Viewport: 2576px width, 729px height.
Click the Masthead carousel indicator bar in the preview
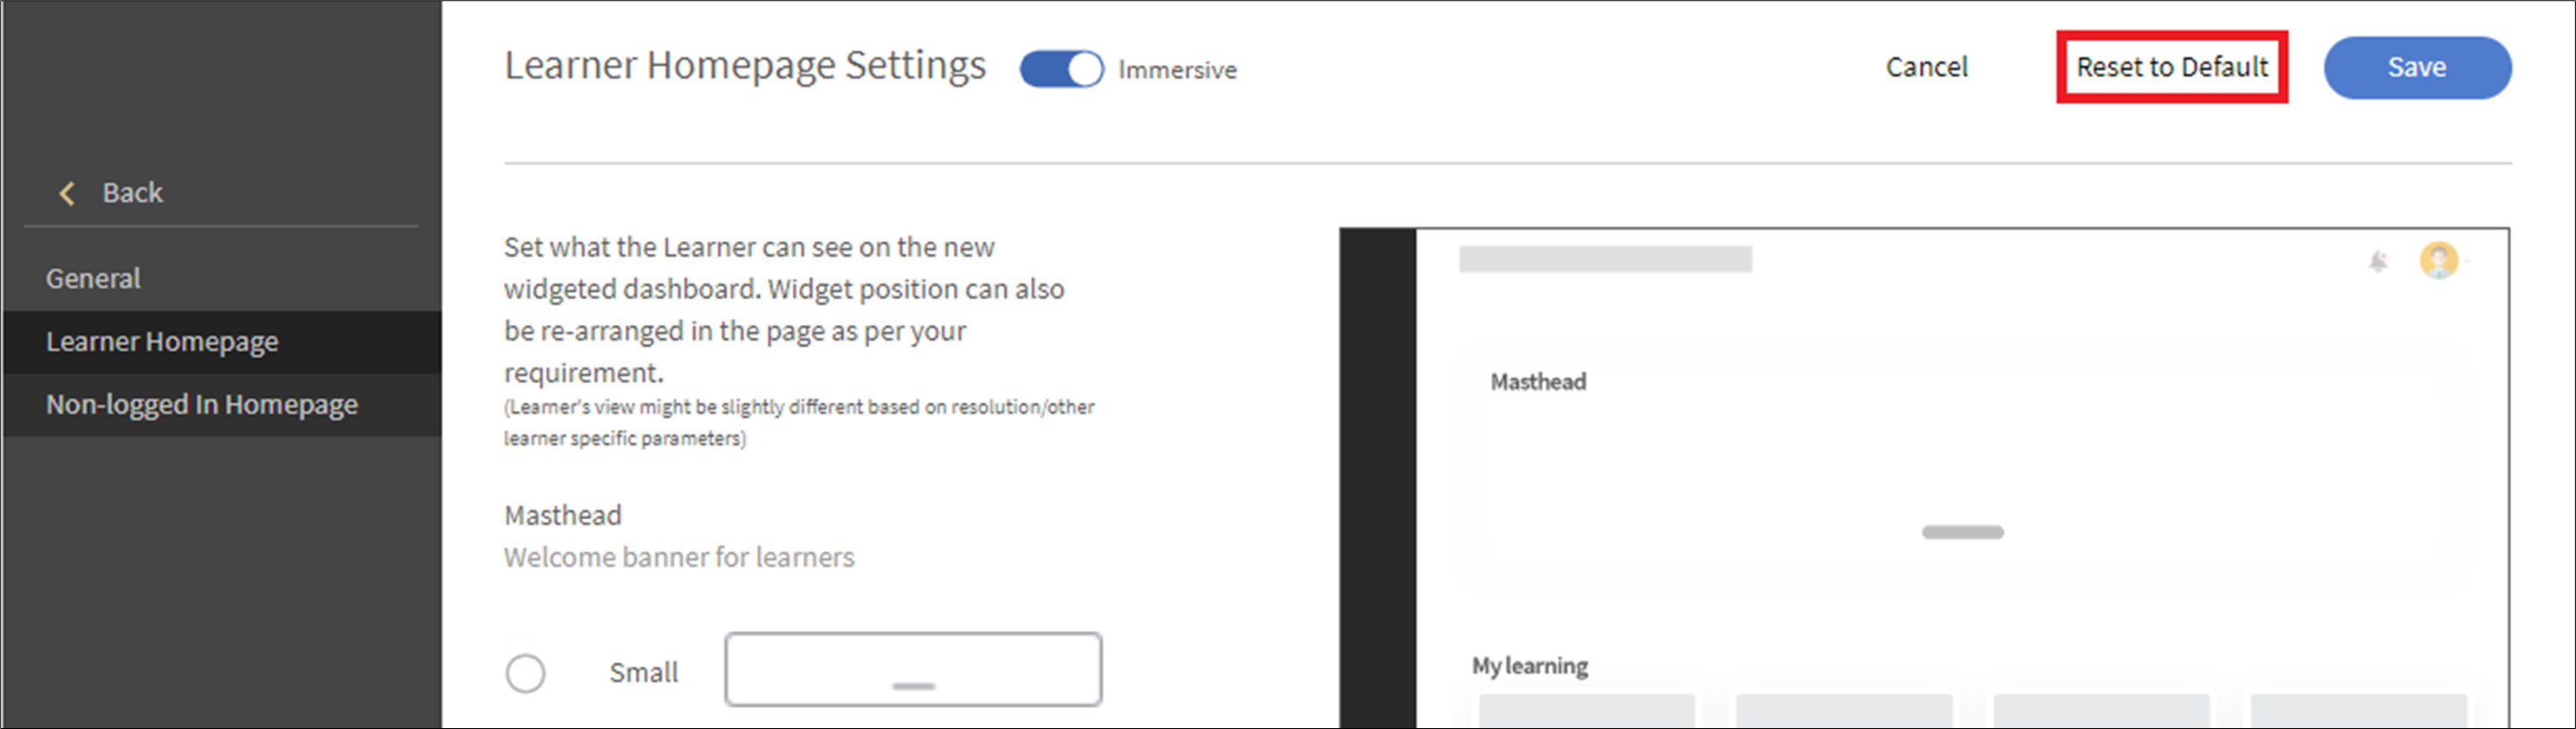[x=1962, y=532]
